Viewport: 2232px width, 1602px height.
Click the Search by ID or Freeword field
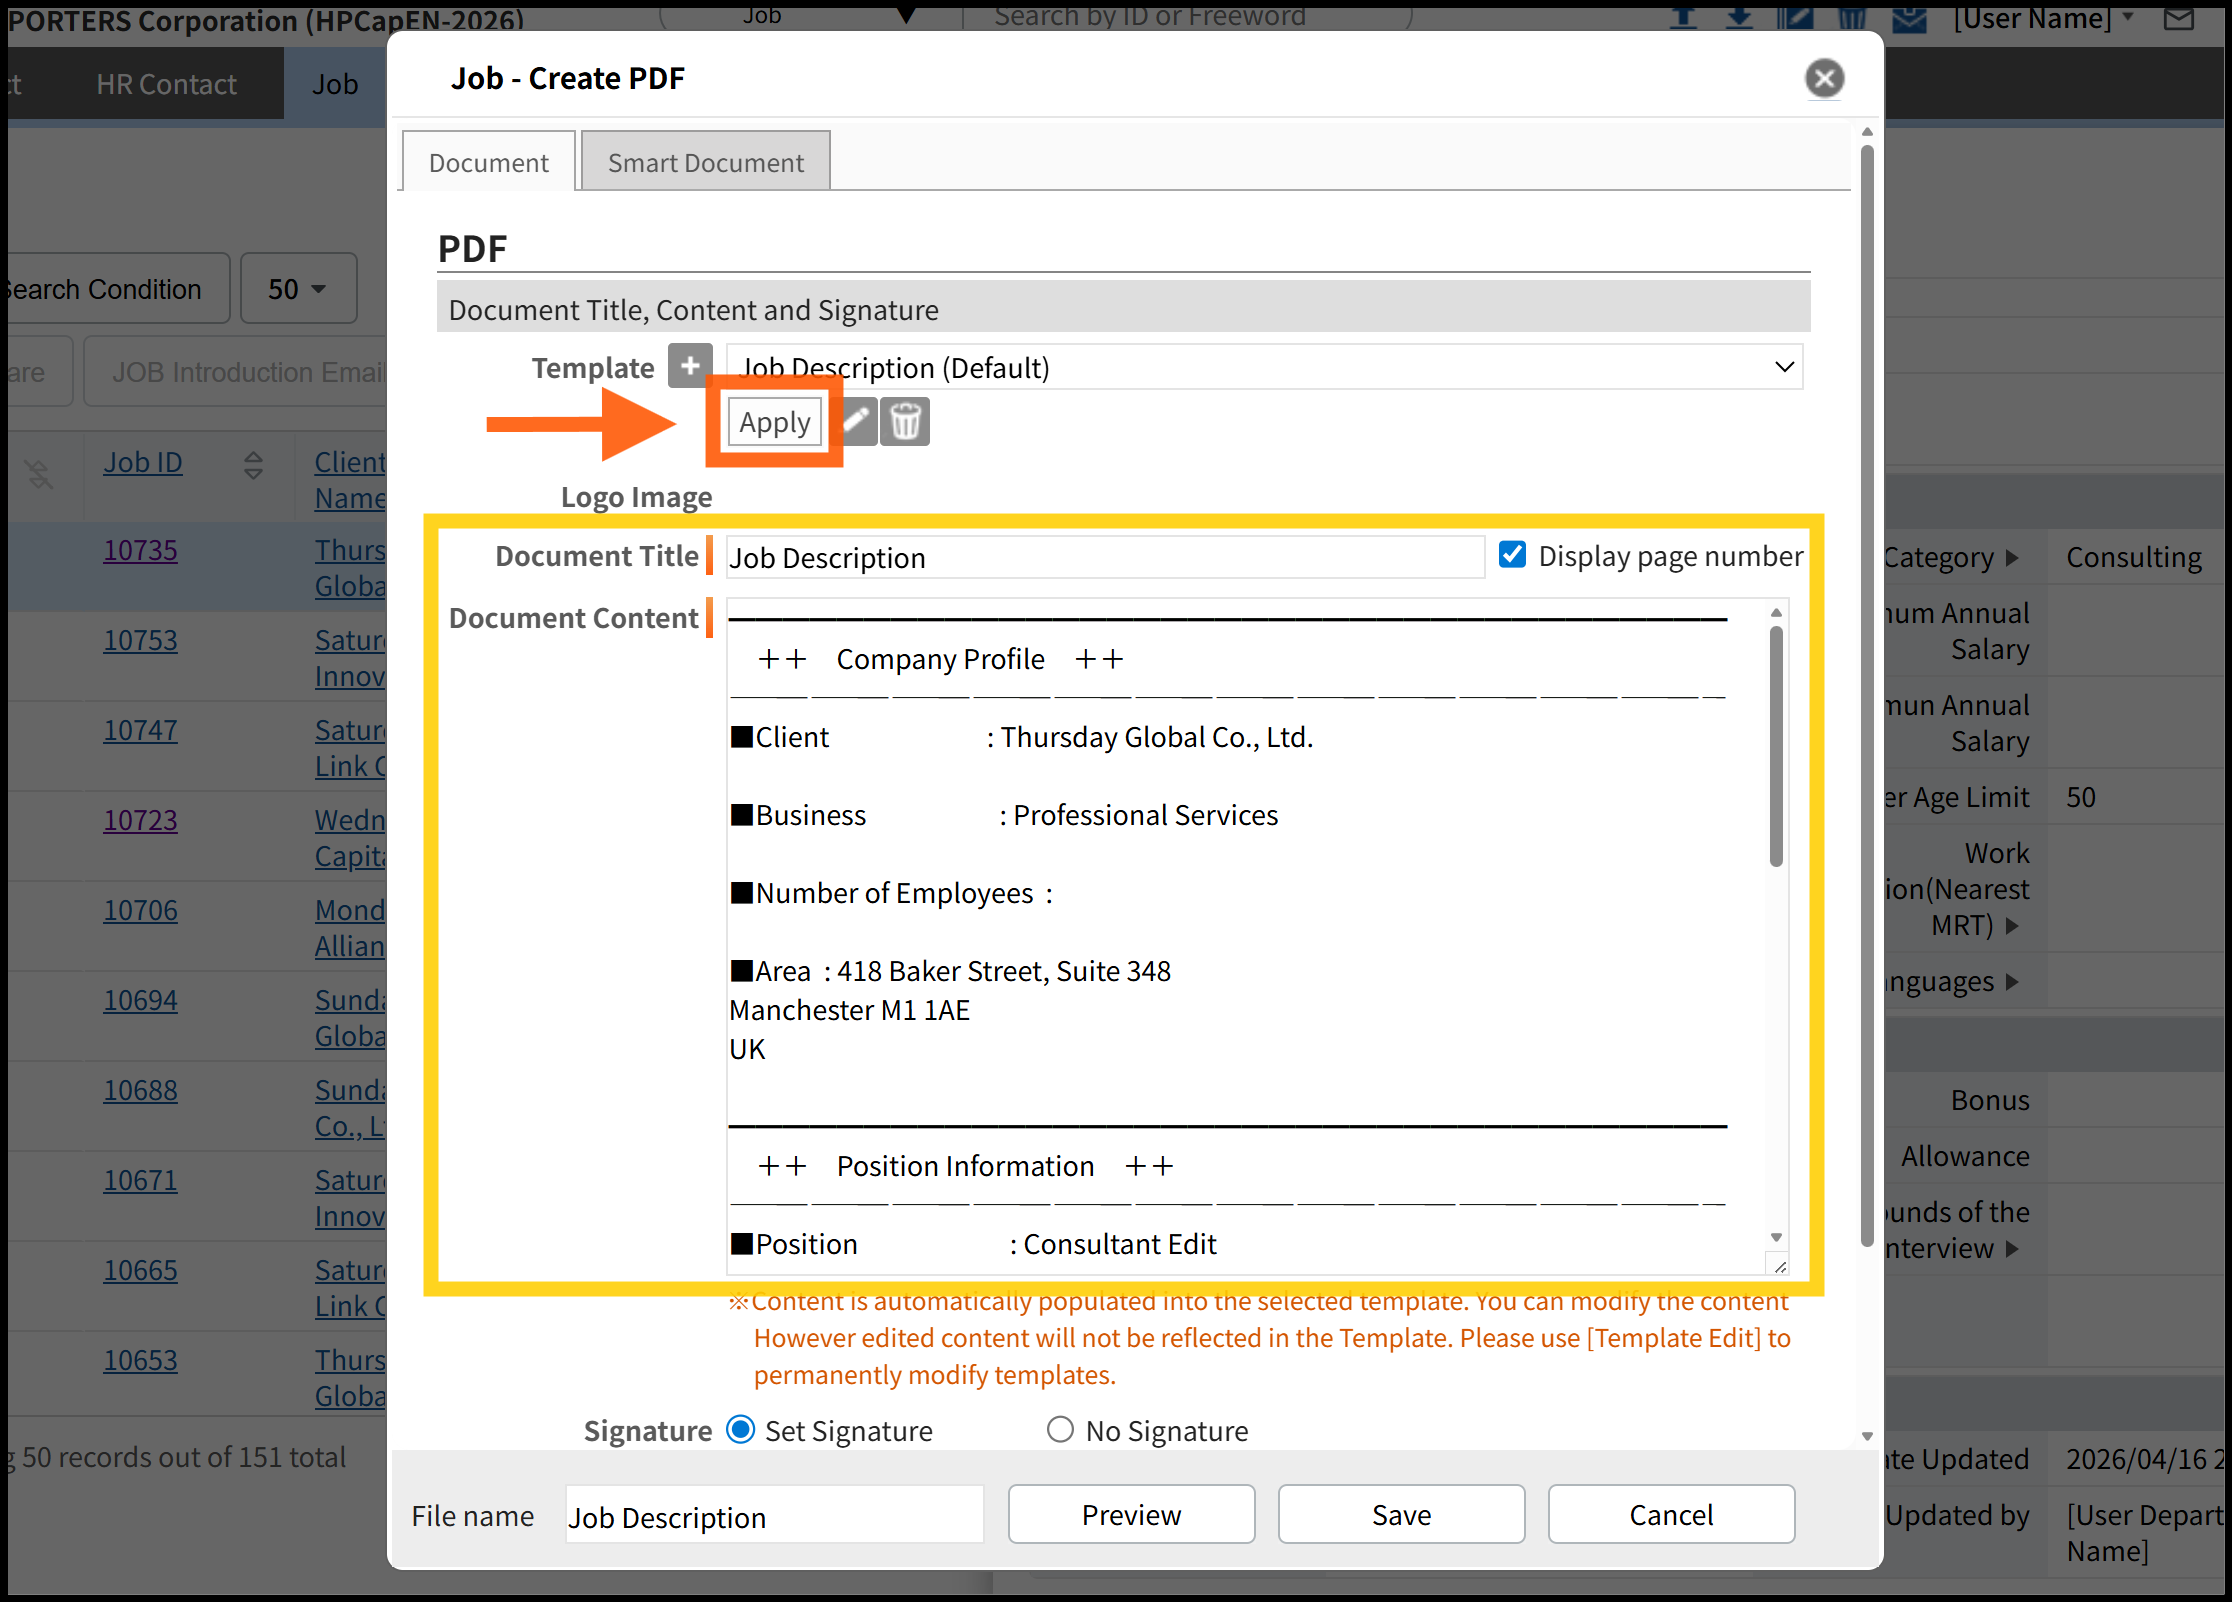(1188, 16)
